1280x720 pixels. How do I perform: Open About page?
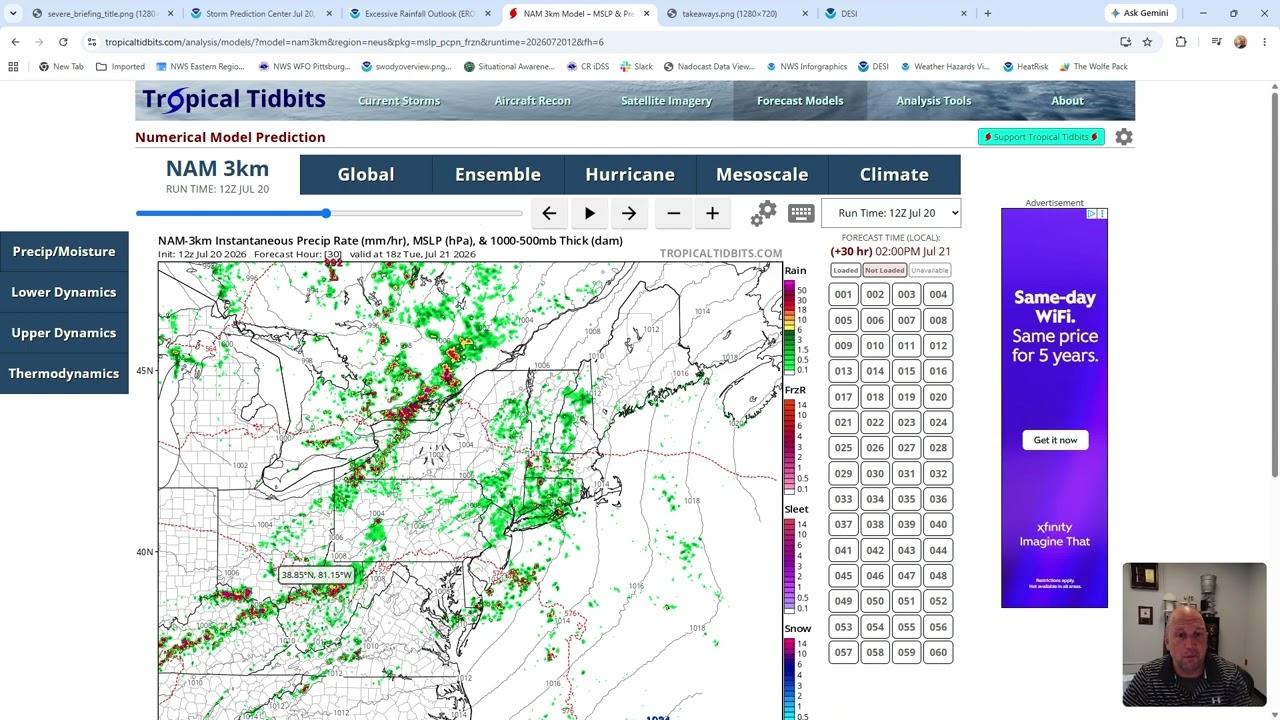pyautogui.click(x=1067, y=100)
